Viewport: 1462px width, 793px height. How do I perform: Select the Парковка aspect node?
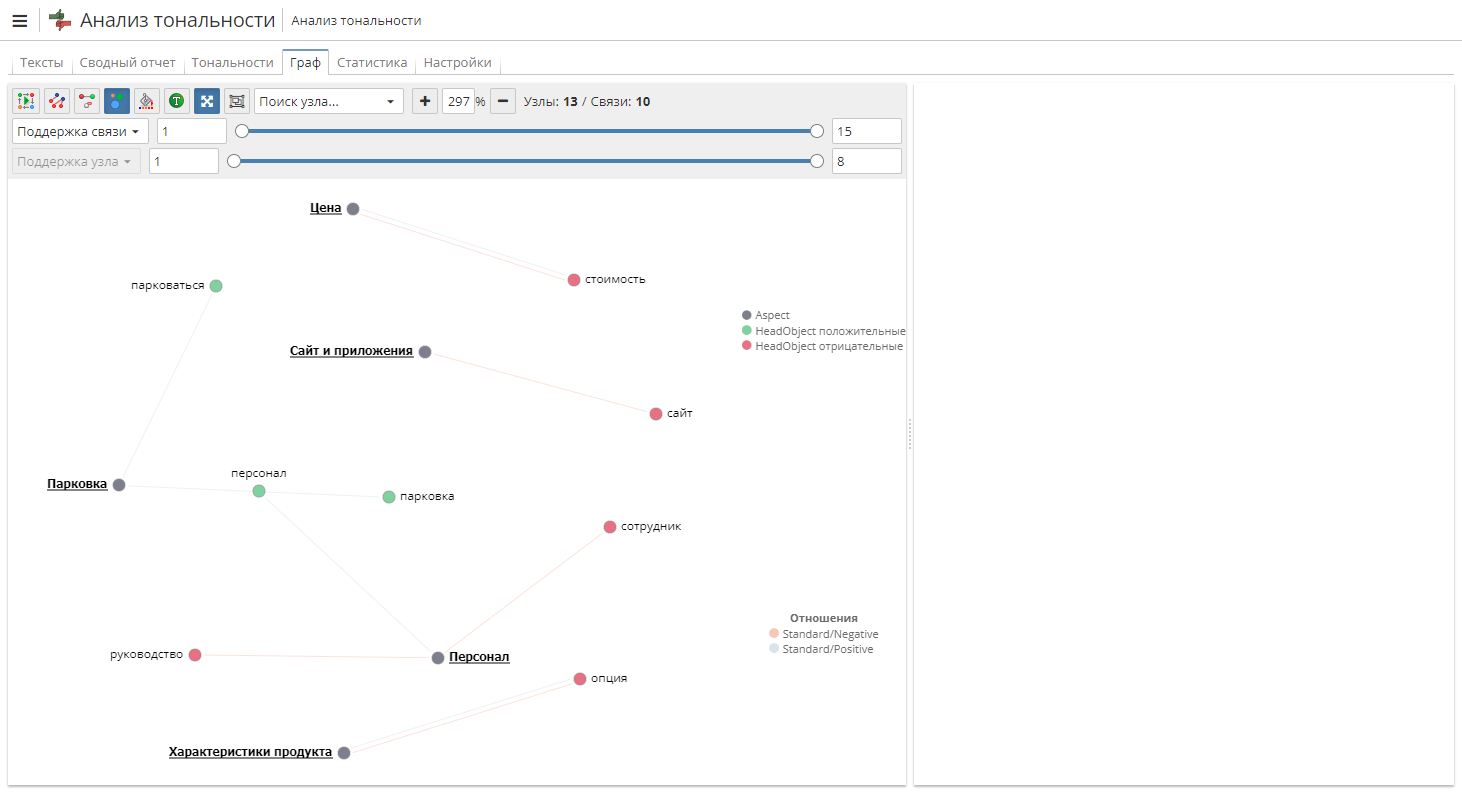pyautogui.click(x=119, y=485)
